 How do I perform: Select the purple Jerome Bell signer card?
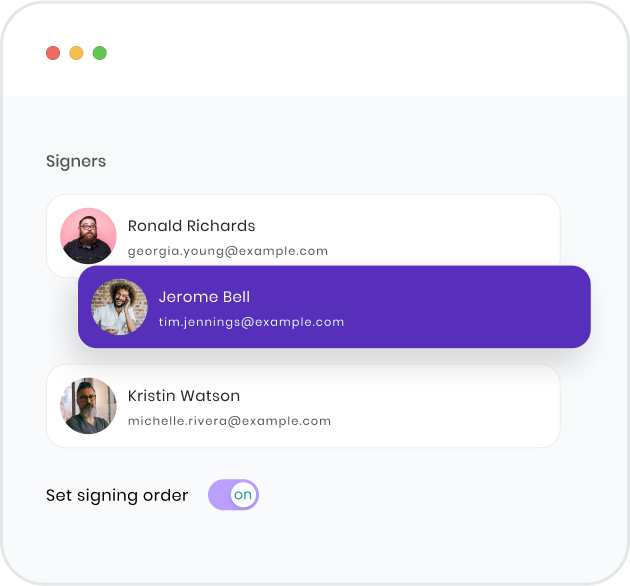click(x=334, y=307)
